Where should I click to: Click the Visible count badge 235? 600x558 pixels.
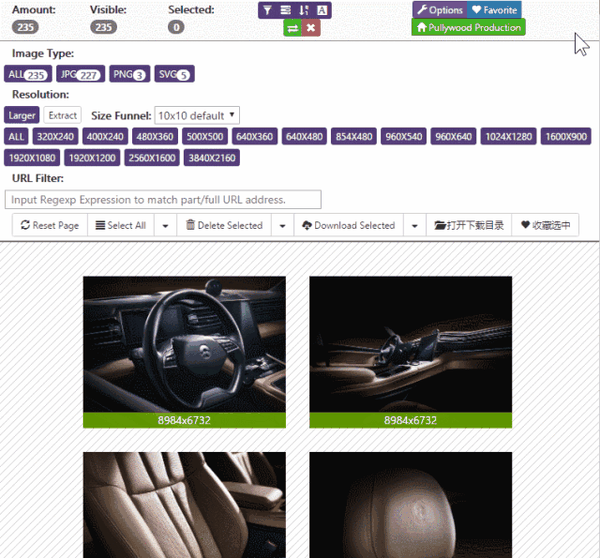pos(103,27)
